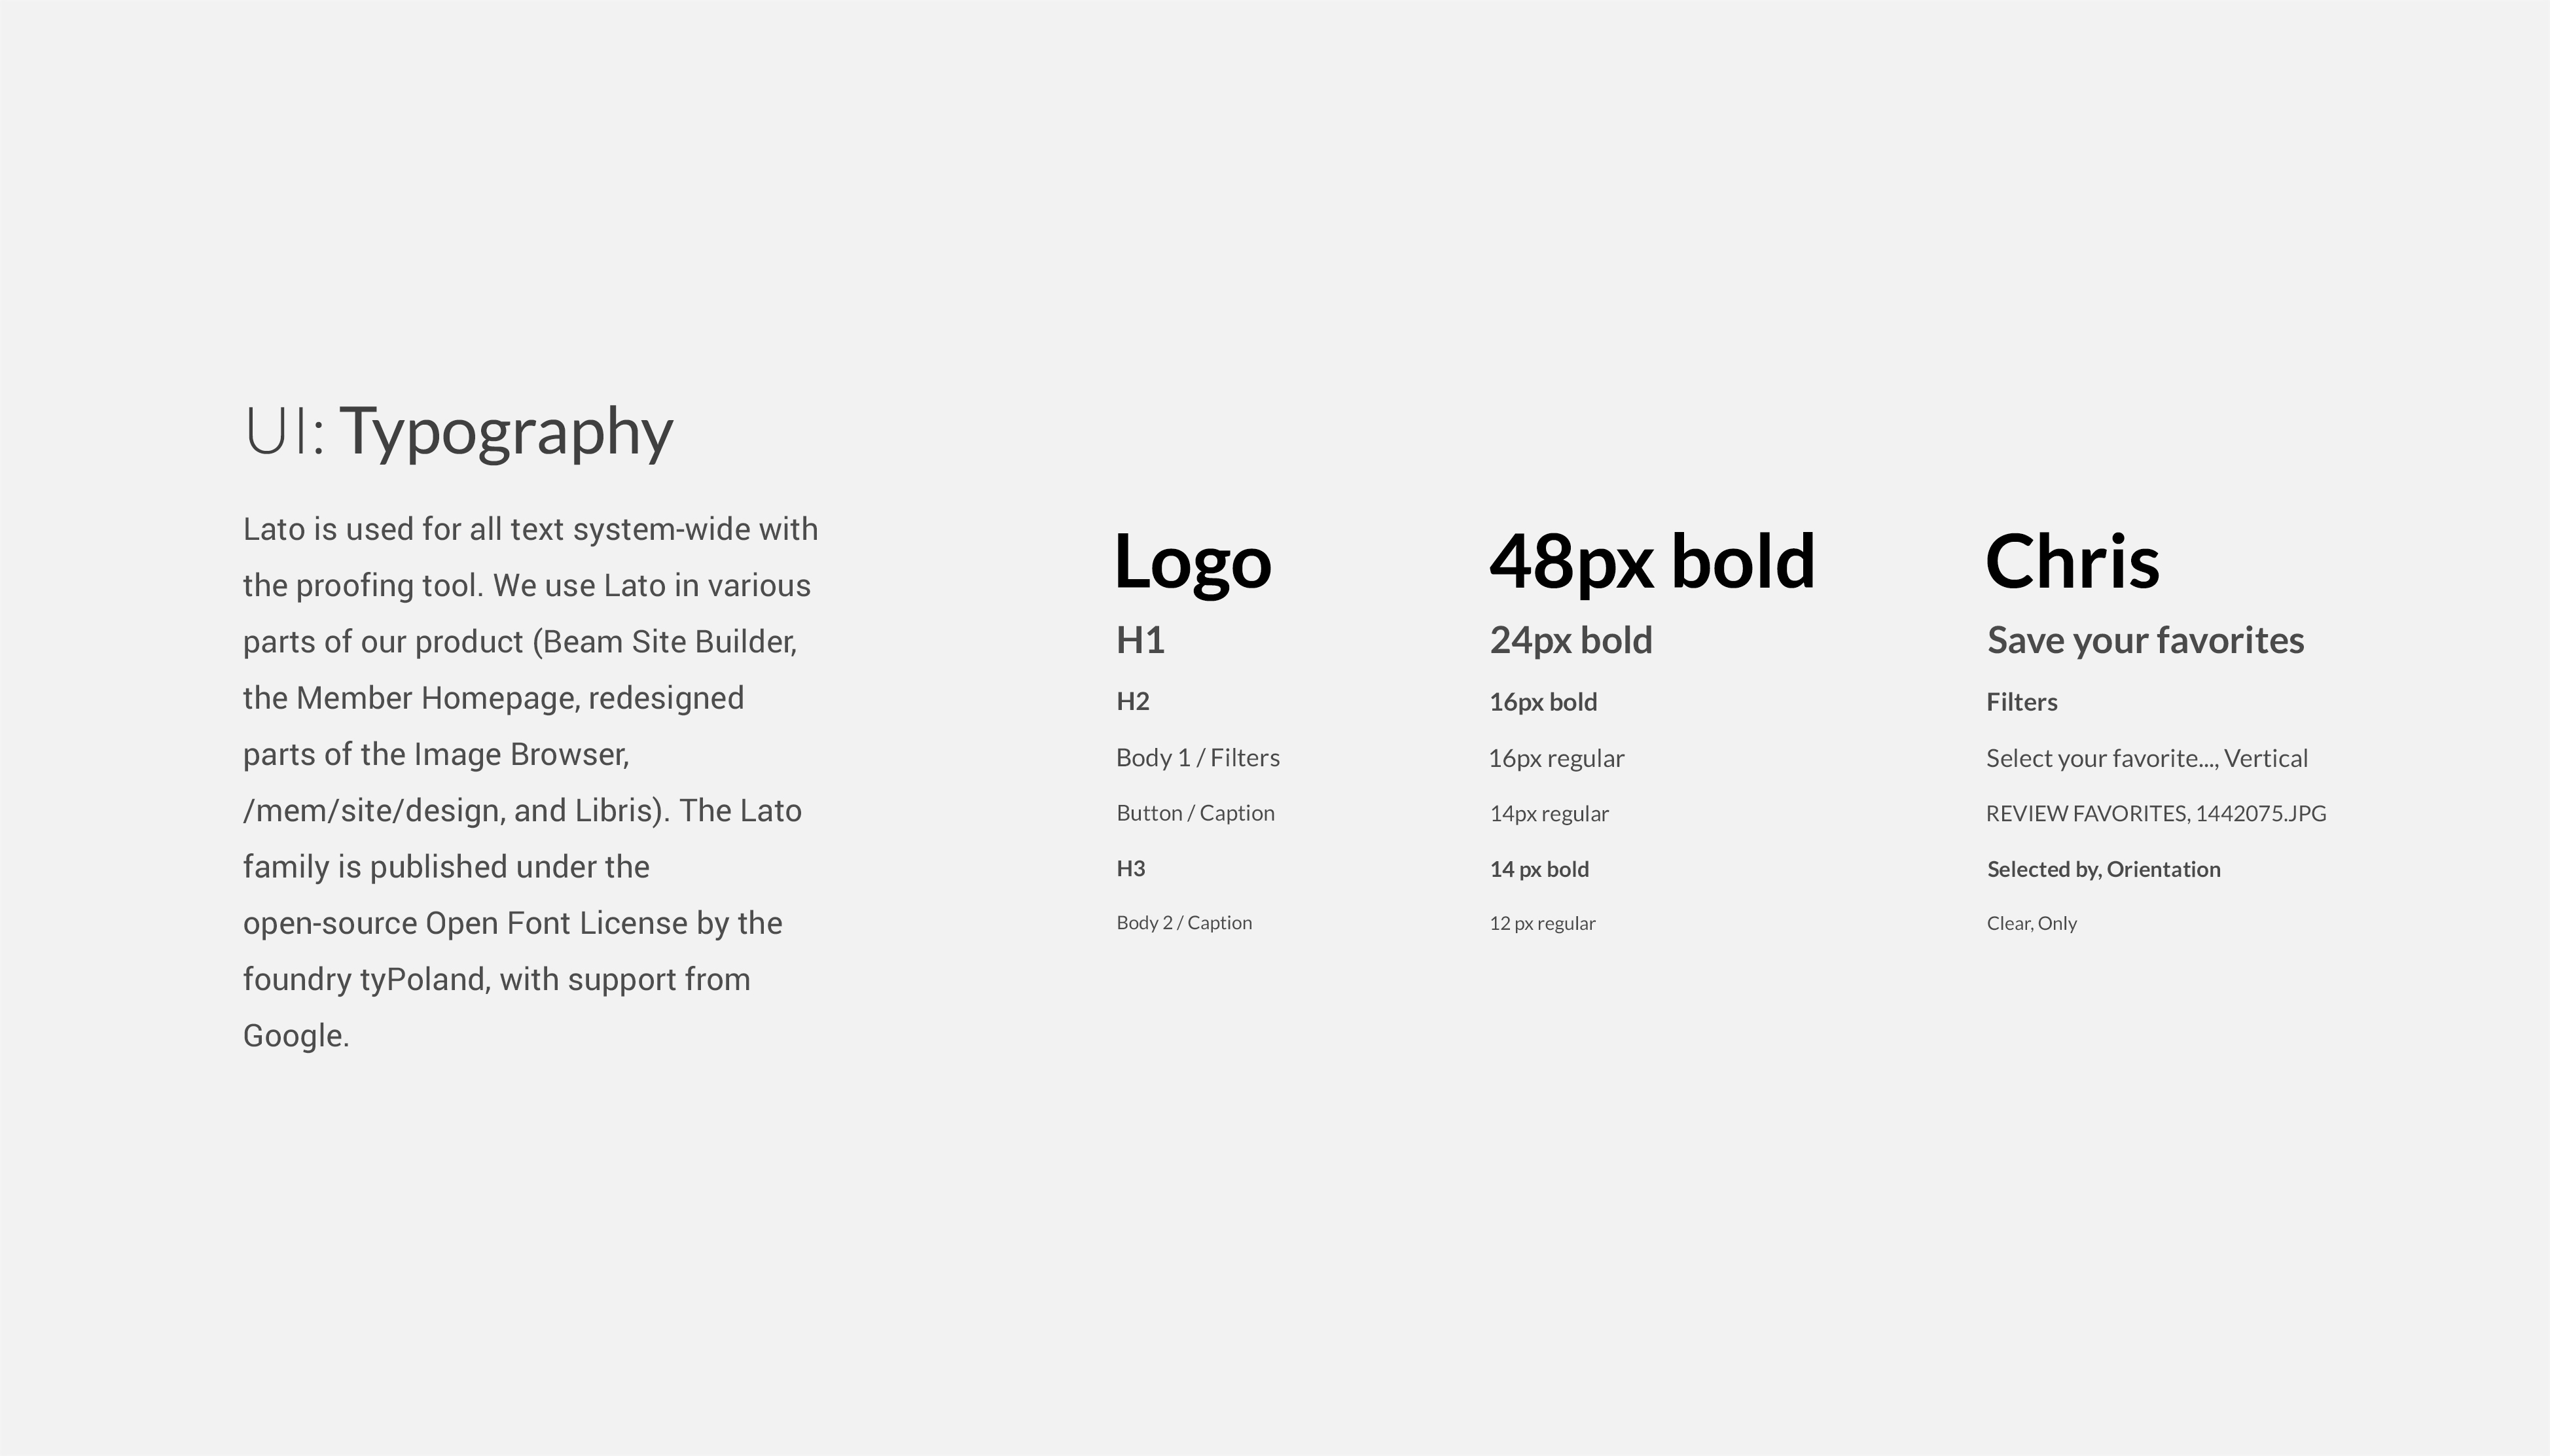The width and height of the screenshot is (2550, 1456).
Task: Select the H3 heading style
Action: click(1132, 866)
